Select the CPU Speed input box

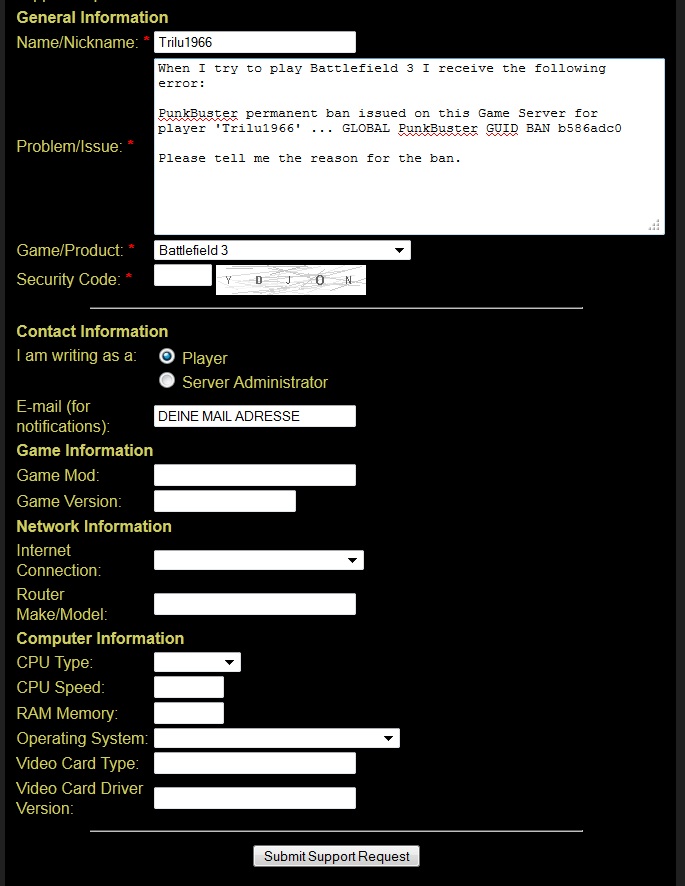pyautogui.click(x=189, y=687)
